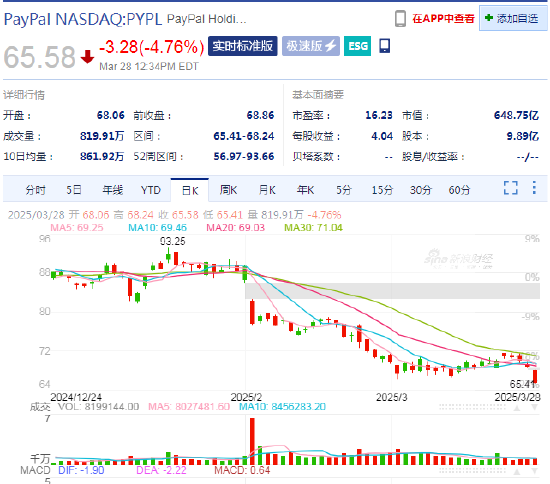Open the 月K monthly candlestick tab
The height and width of the screenshot is (484, 550).
click(267, 190)
